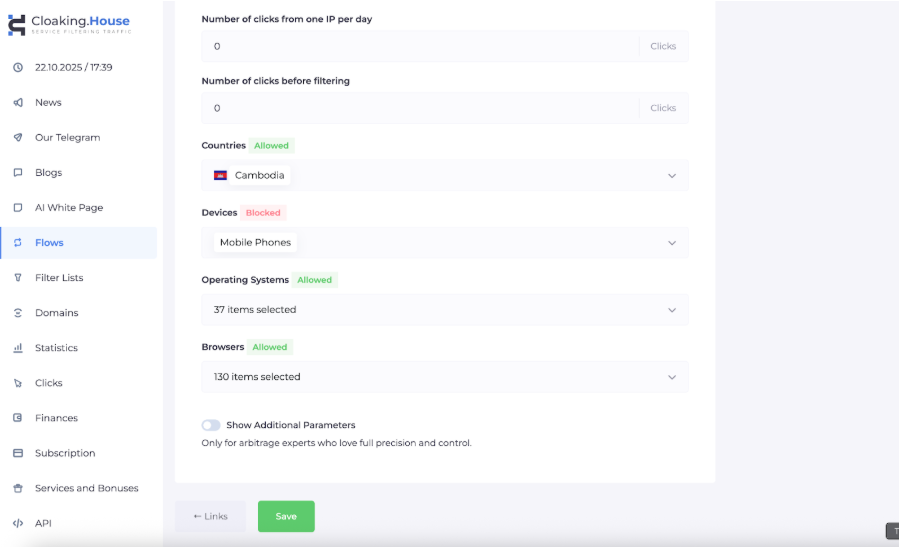Toggle the Devices Blocked badge

tap(264, 213)
